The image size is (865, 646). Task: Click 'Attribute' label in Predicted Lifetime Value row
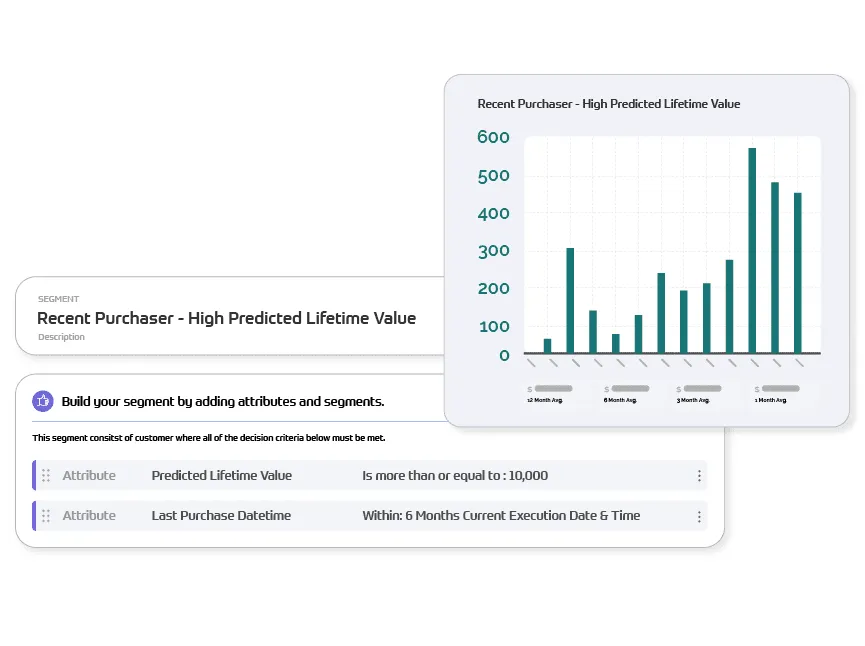[x=89, y=476]
